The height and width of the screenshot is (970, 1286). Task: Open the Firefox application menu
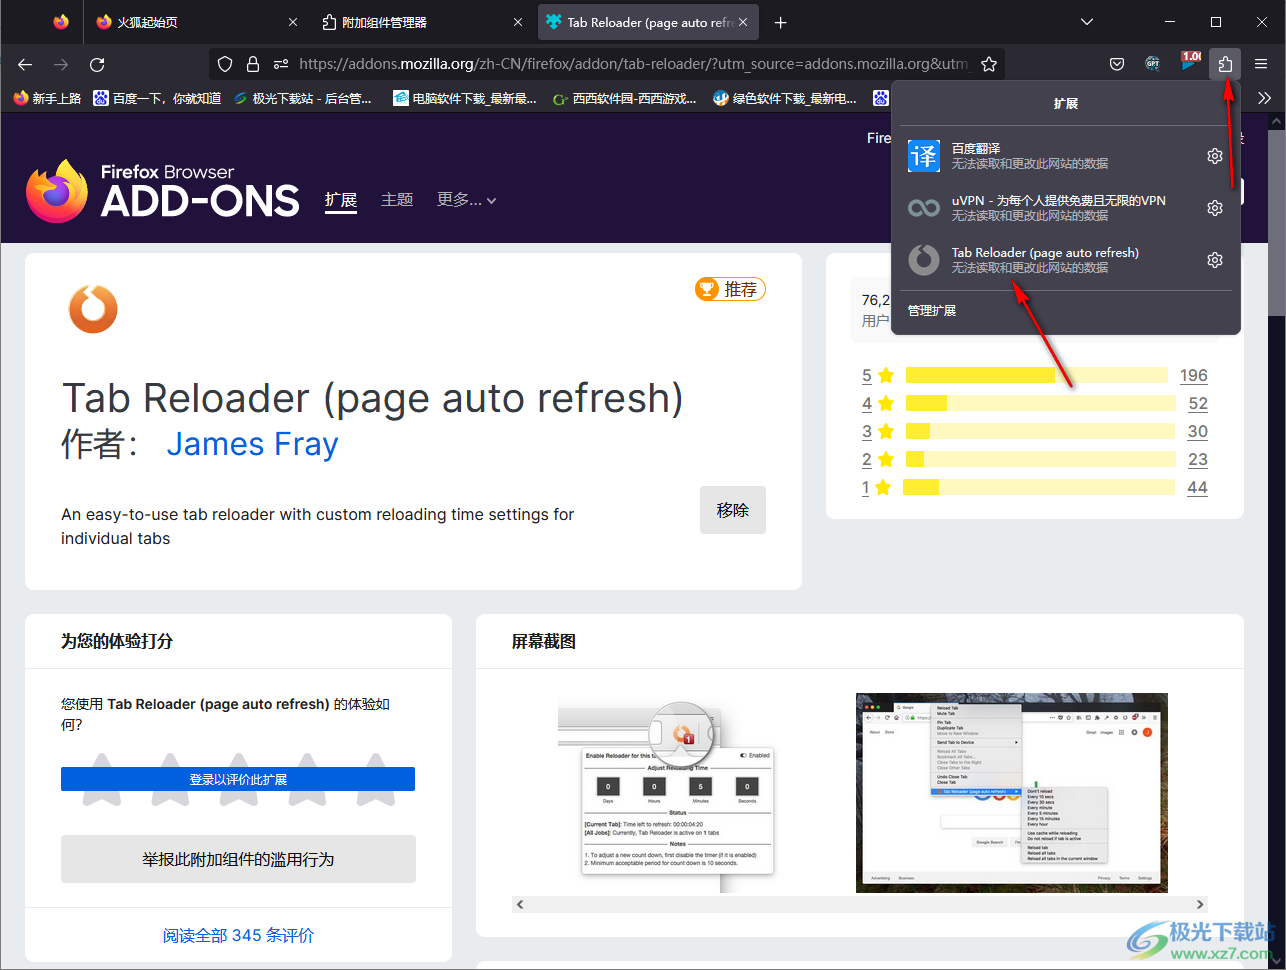1261,64
